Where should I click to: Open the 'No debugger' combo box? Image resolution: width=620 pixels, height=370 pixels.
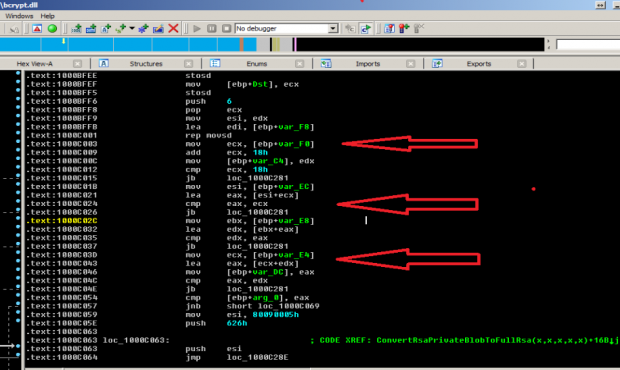pyautogui.click(x=287, y=28)
